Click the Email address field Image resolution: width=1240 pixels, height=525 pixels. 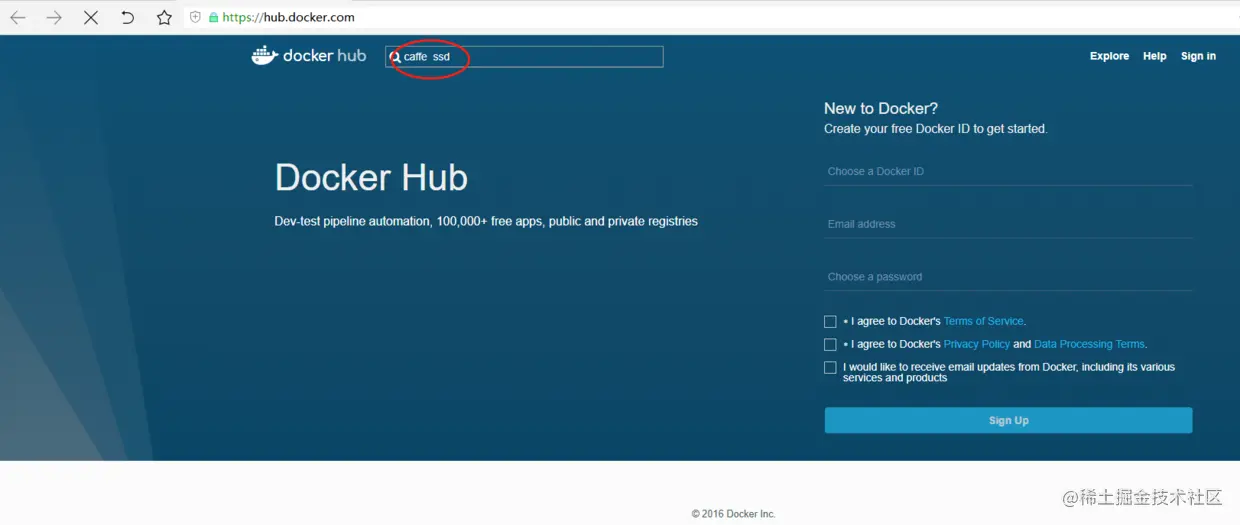tap(1008, 224)
